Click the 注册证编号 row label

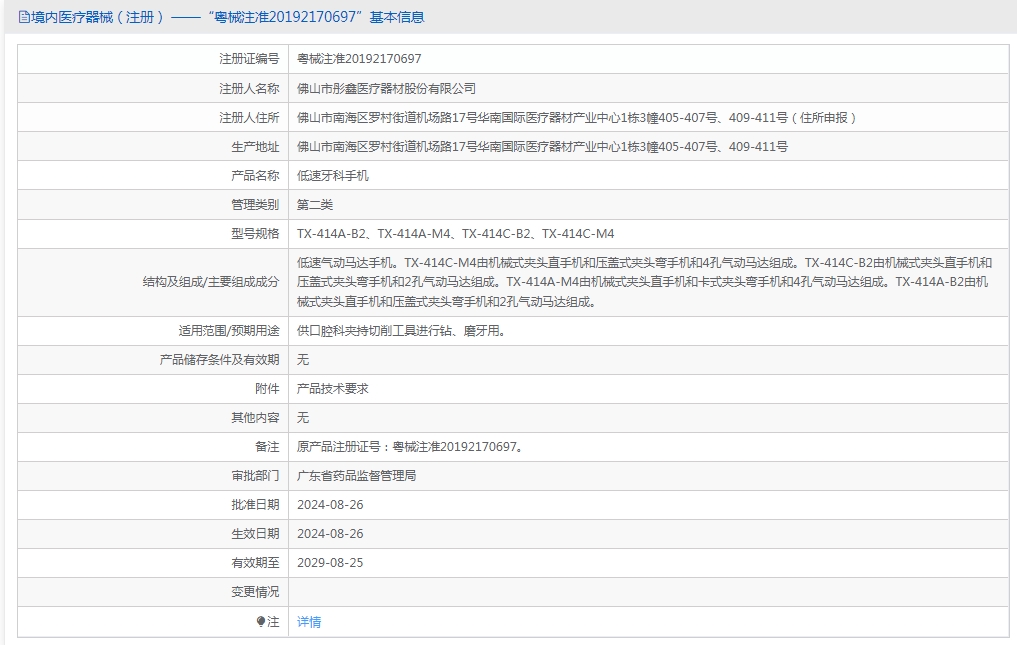[x=249, y=59]
